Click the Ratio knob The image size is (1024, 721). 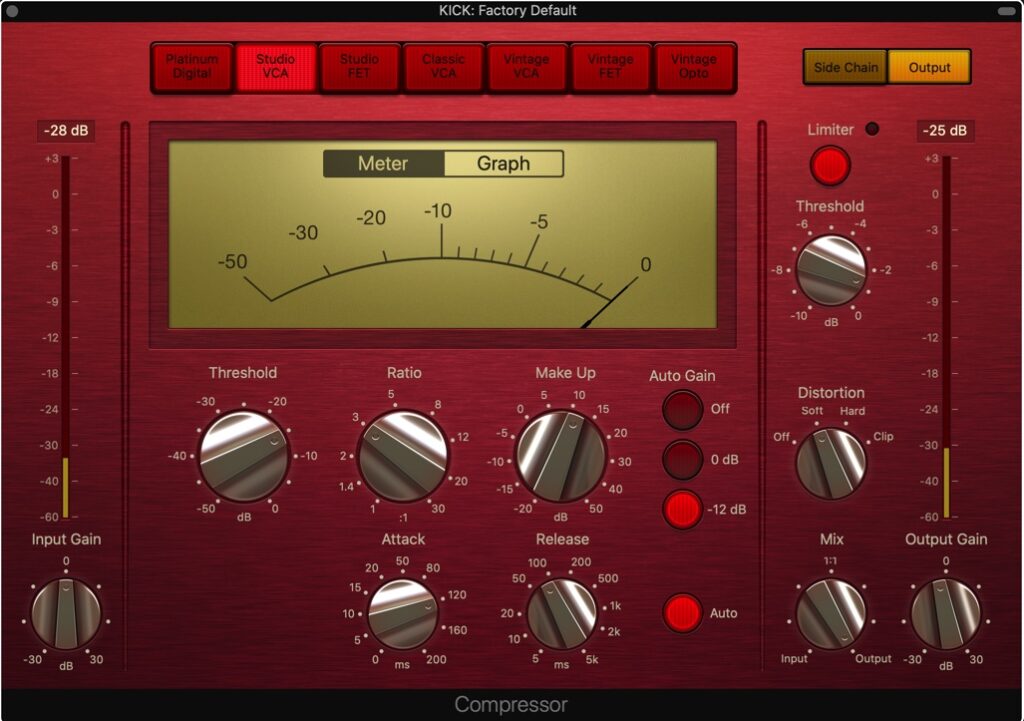[404, 456]
